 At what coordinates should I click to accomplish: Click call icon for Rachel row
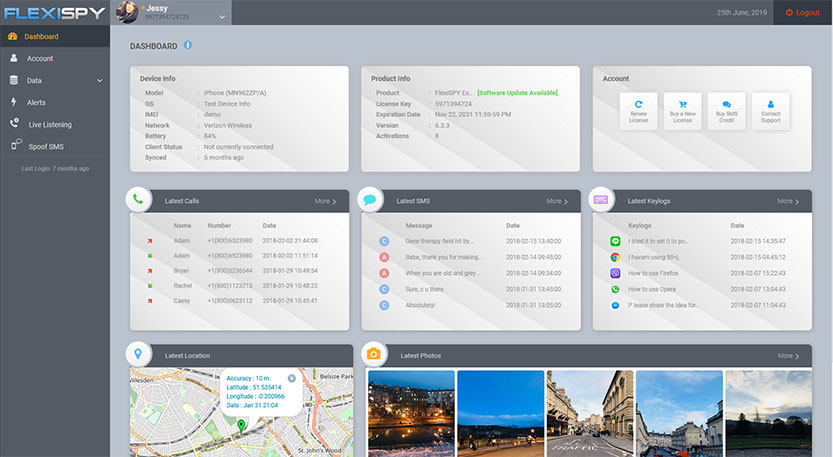coord(150,285)
